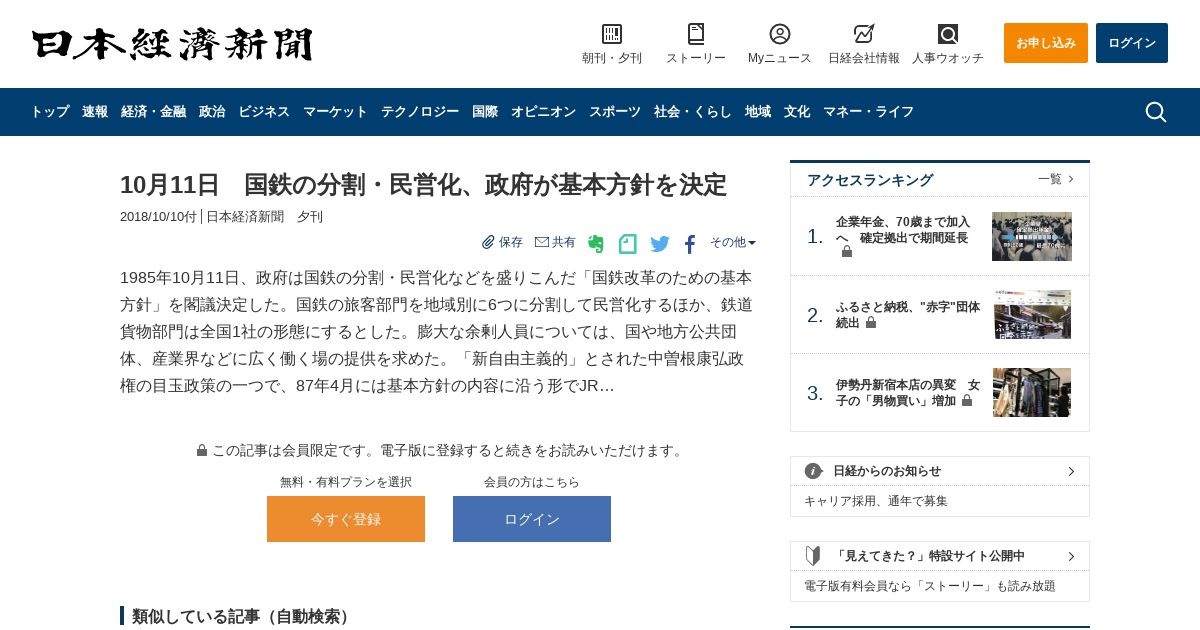The width and height of the screenshot is (1200, 630).
Task: Go to 国際 navigation item
Action: 485,112
